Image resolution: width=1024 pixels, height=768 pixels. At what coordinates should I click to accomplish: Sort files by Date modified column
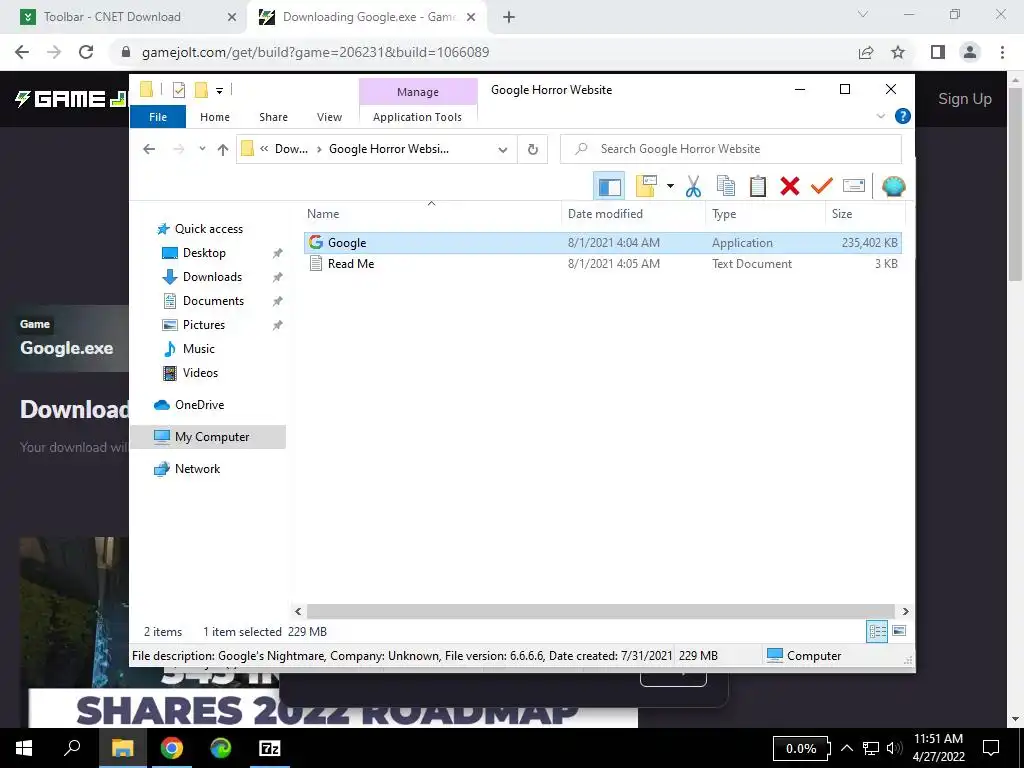(633, 214)
